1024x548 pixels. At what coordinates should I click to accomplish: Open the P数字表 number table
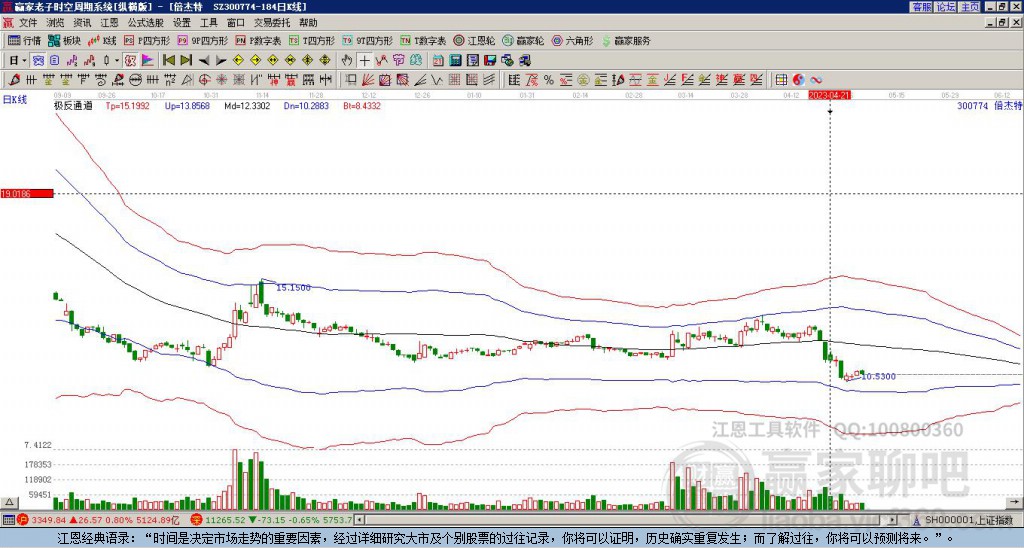(x=258, y=40)
